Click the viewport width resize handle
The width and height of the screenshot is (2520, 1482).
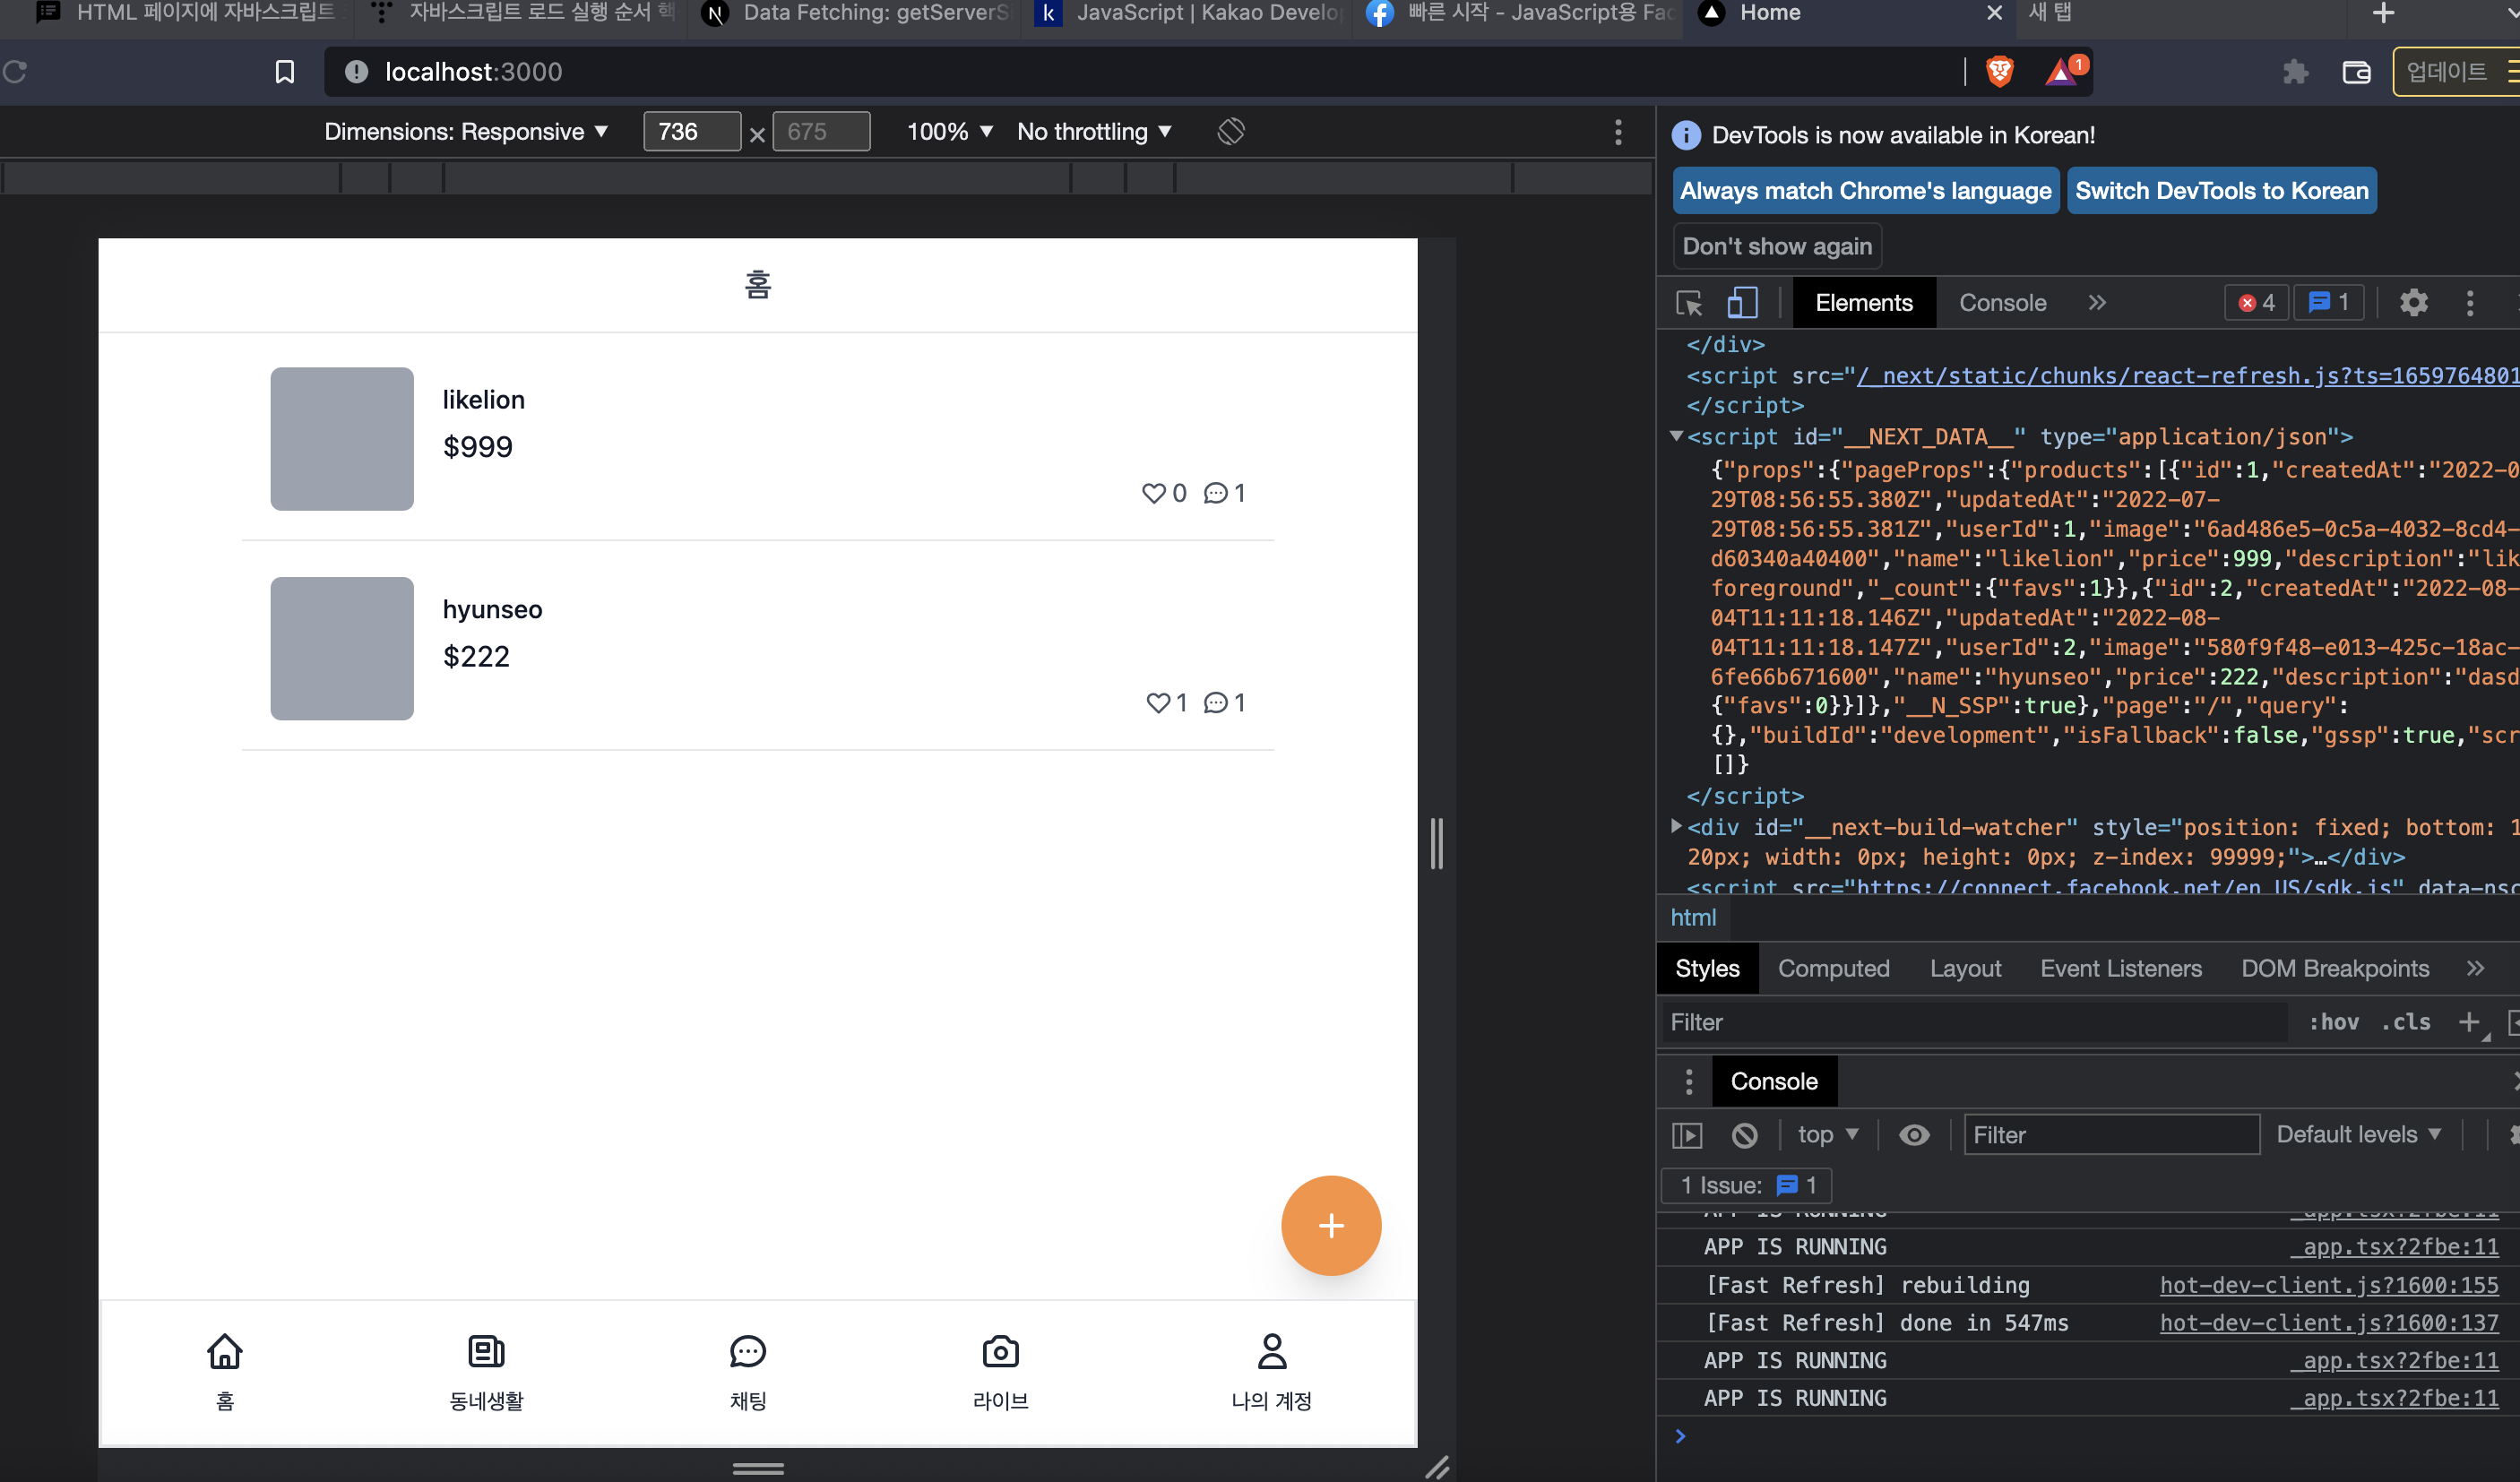(x=1437, y=843)
